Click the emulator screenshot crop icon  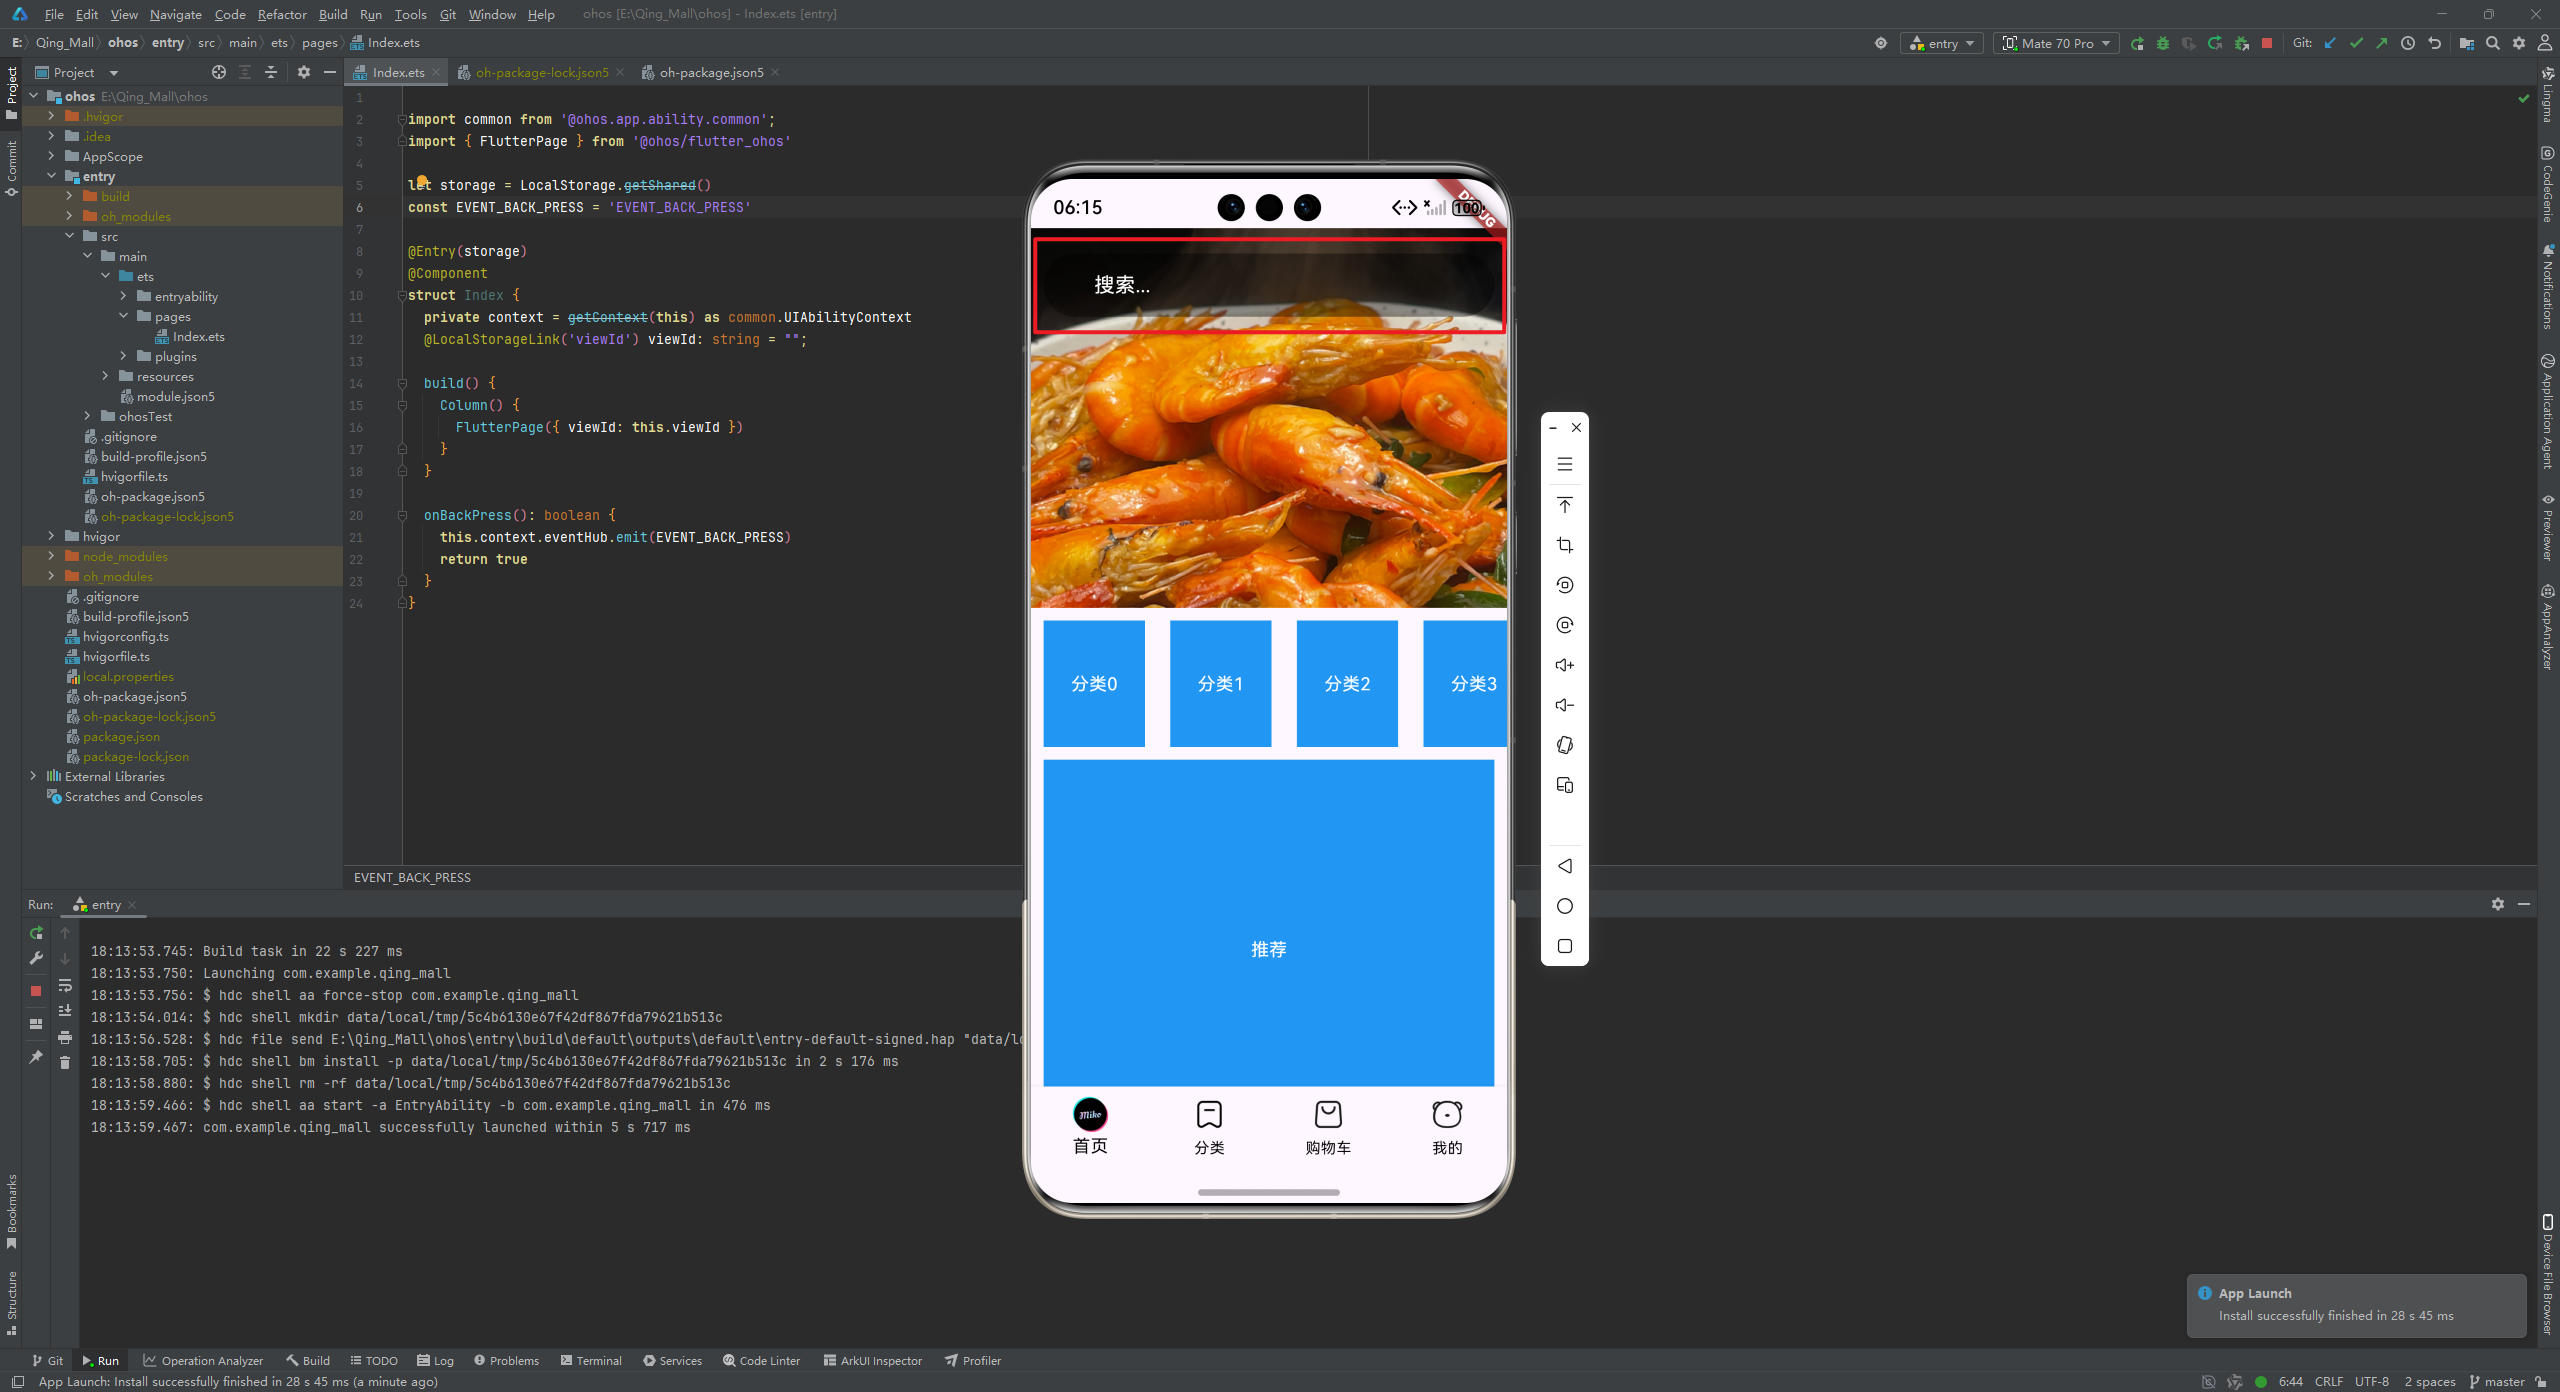click(1565, 545)
